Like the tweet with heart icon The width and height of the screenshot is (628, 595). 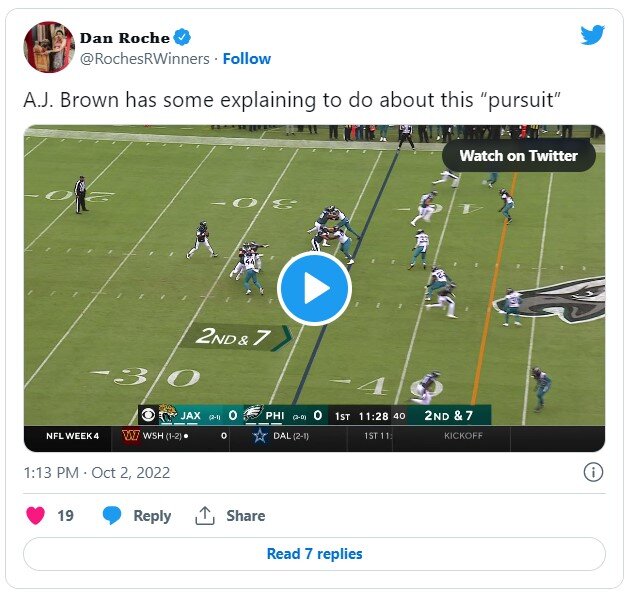pyautogui.click(x=36, y=515)
